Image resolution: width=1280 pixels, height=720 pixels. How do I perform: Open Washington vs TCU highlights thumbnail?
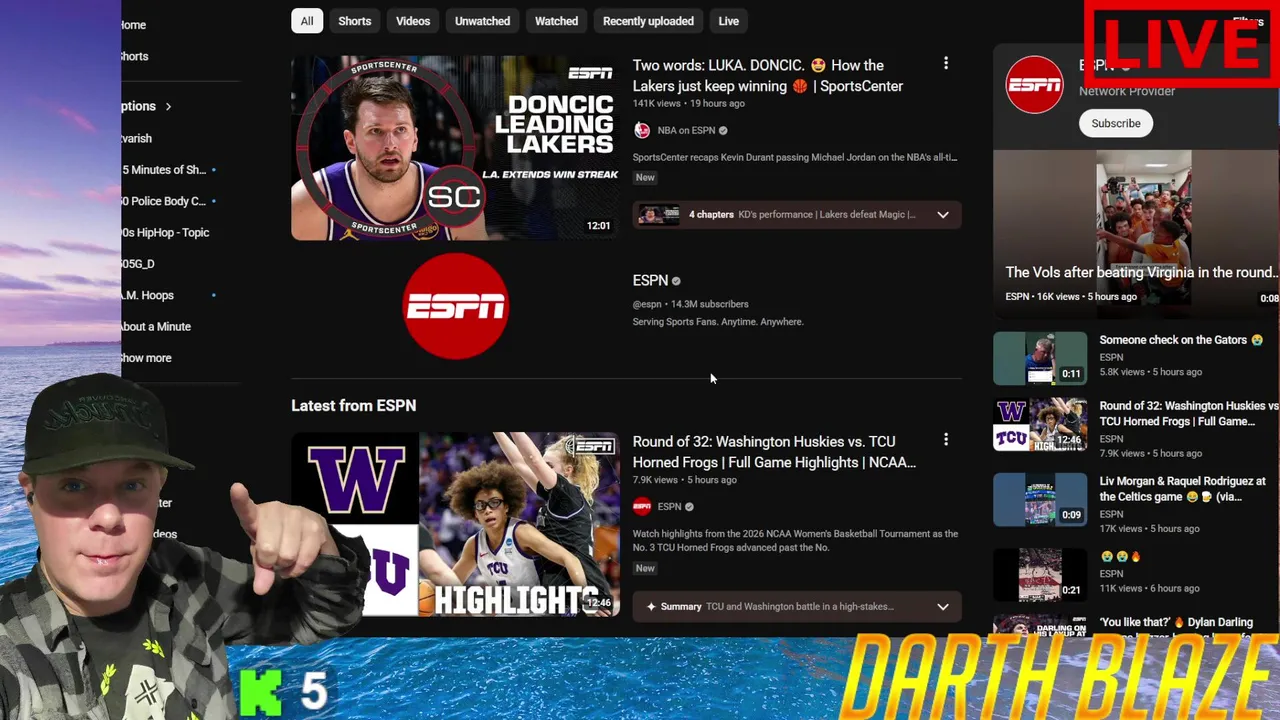(x=455, y=524)
